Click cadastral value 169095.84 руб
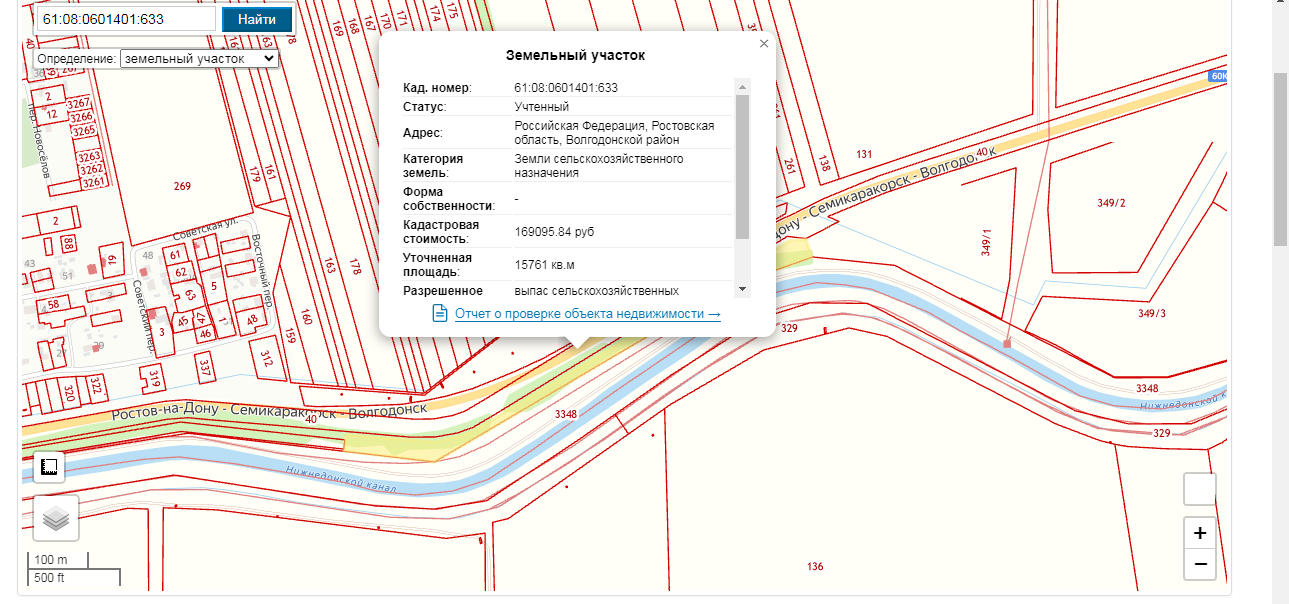 pyautogui.click(x=555, y=232)
